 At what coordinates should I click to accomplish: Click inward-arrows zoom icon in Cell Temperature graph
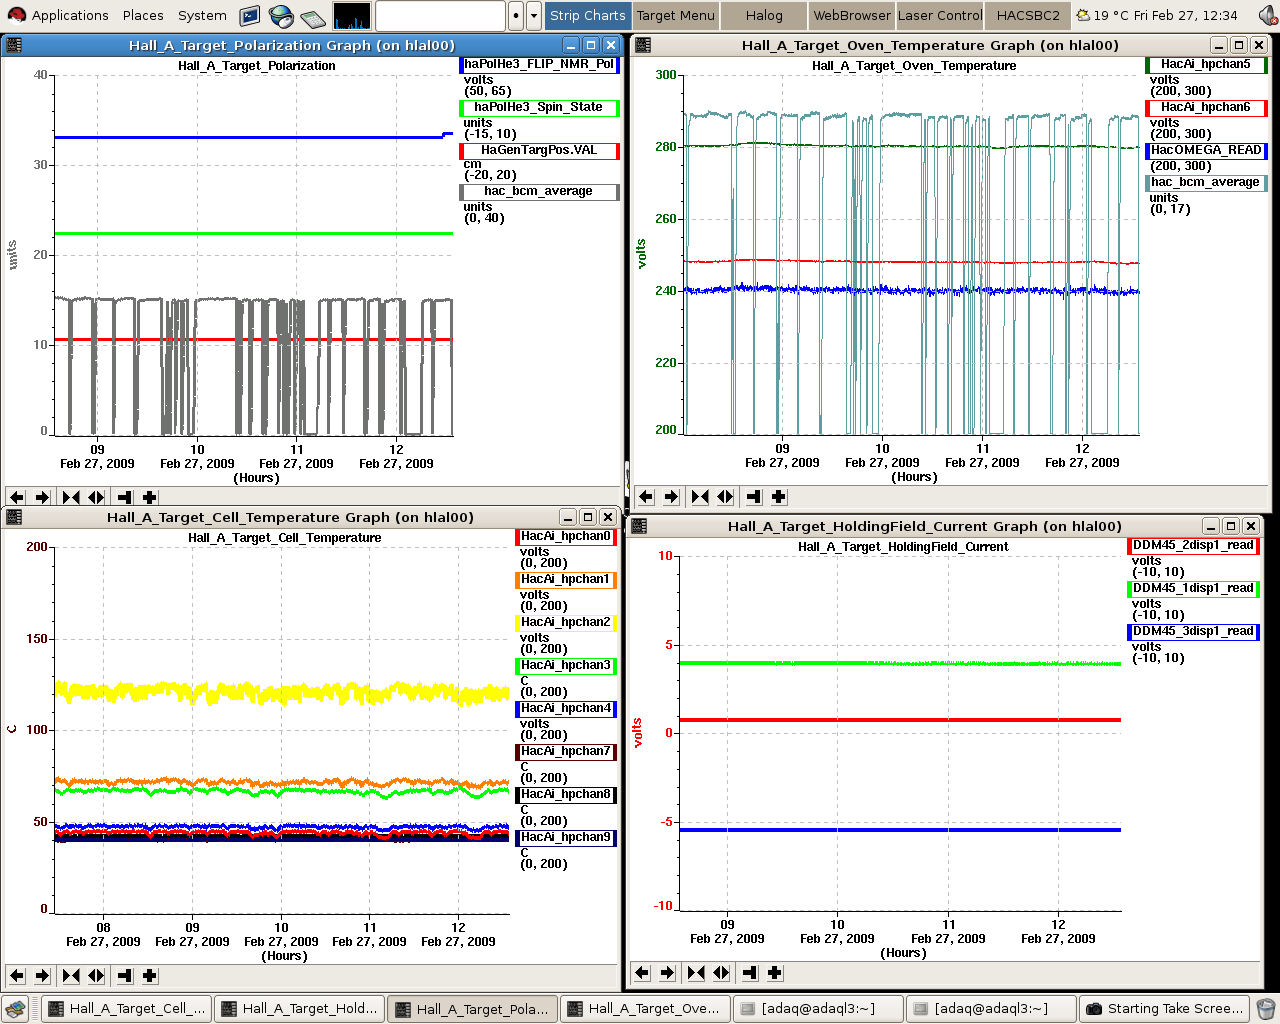pyautogui.click(x=70, y=975)
